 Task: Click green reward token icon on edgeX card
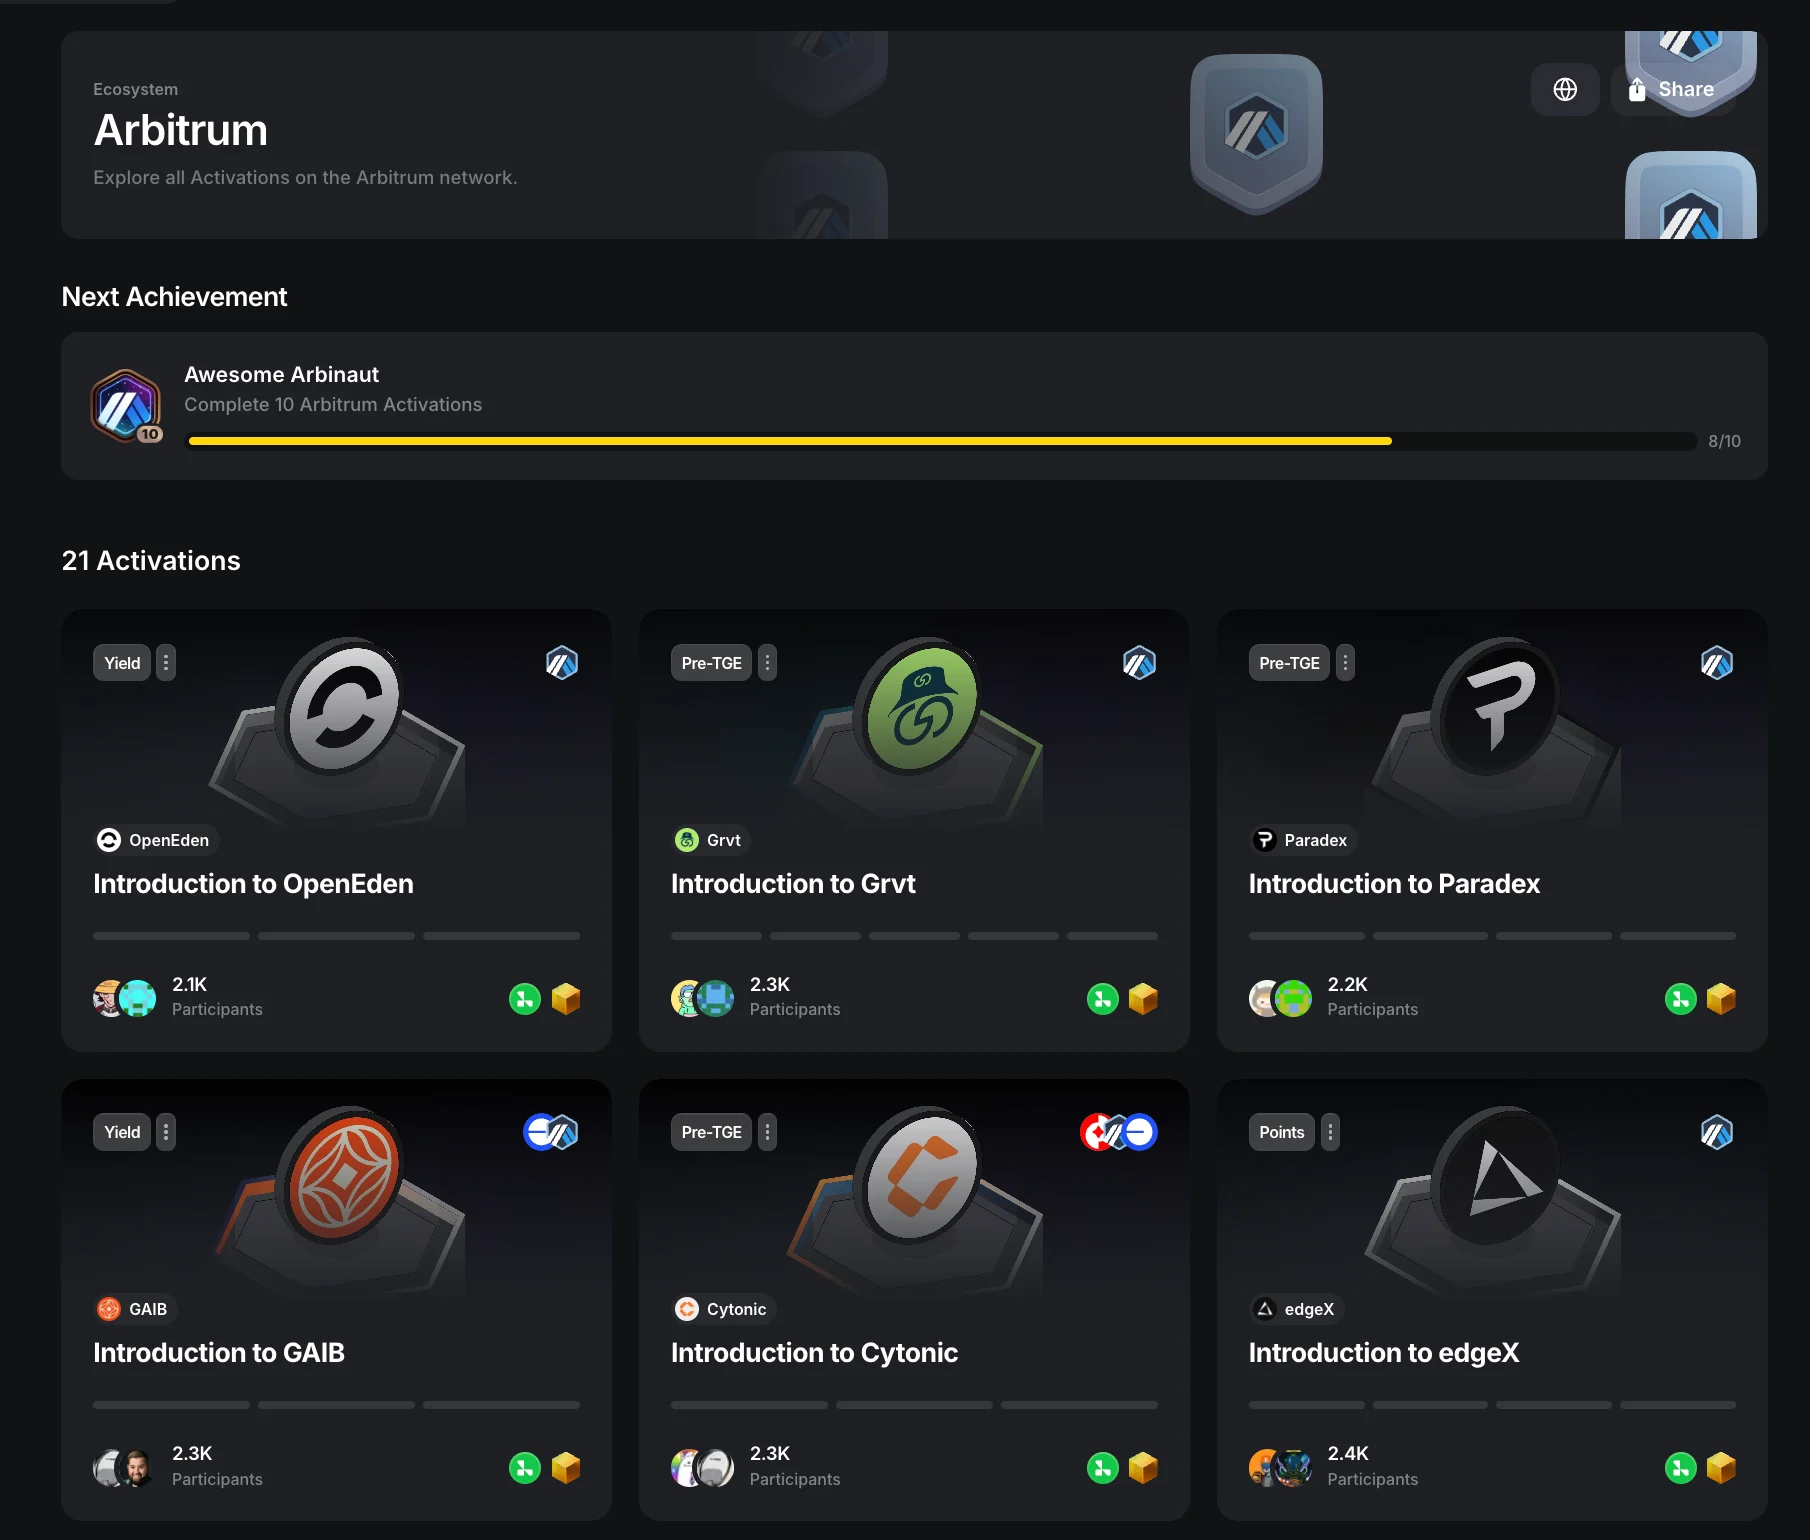click(x=1681, y=1468)
